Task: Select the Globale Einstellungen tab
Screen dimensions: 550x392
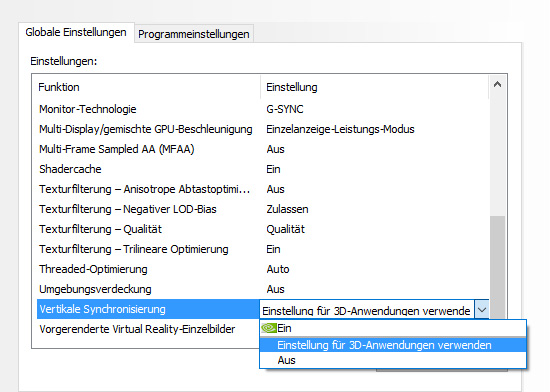Action: [76, 33]
